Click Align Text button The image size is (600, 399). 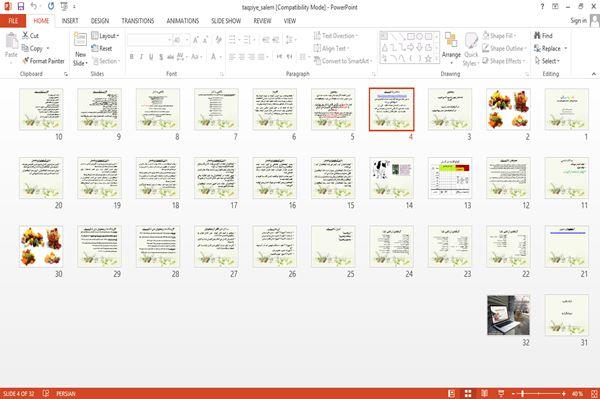tap(331, 48)
